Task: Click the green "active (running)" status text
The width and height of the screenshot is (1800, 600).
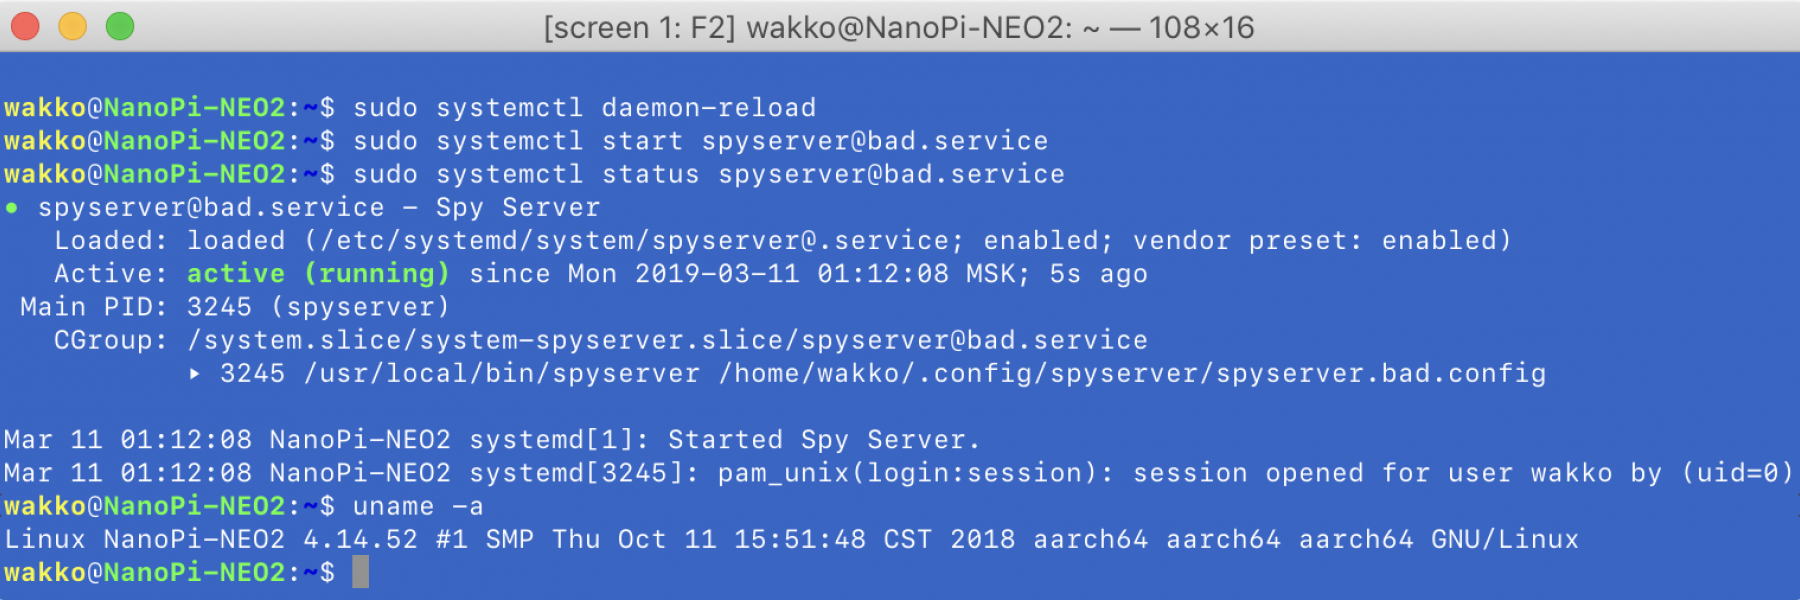Action: click(x=318, y=274)
